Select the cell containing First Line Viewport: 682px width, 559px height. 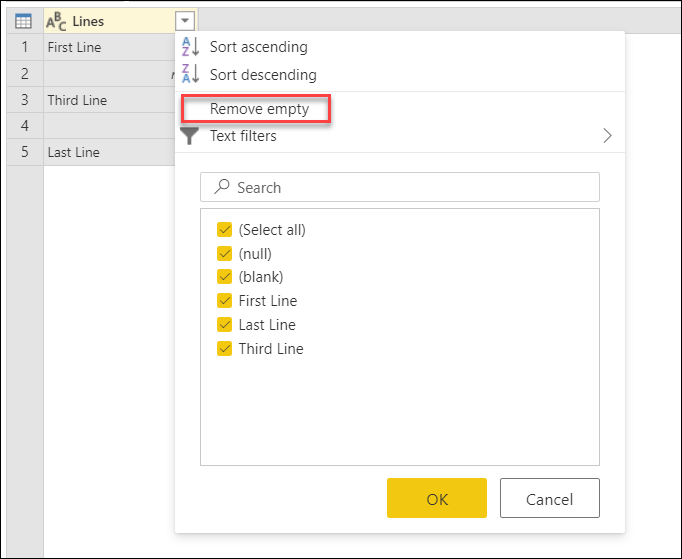[109, 47]
